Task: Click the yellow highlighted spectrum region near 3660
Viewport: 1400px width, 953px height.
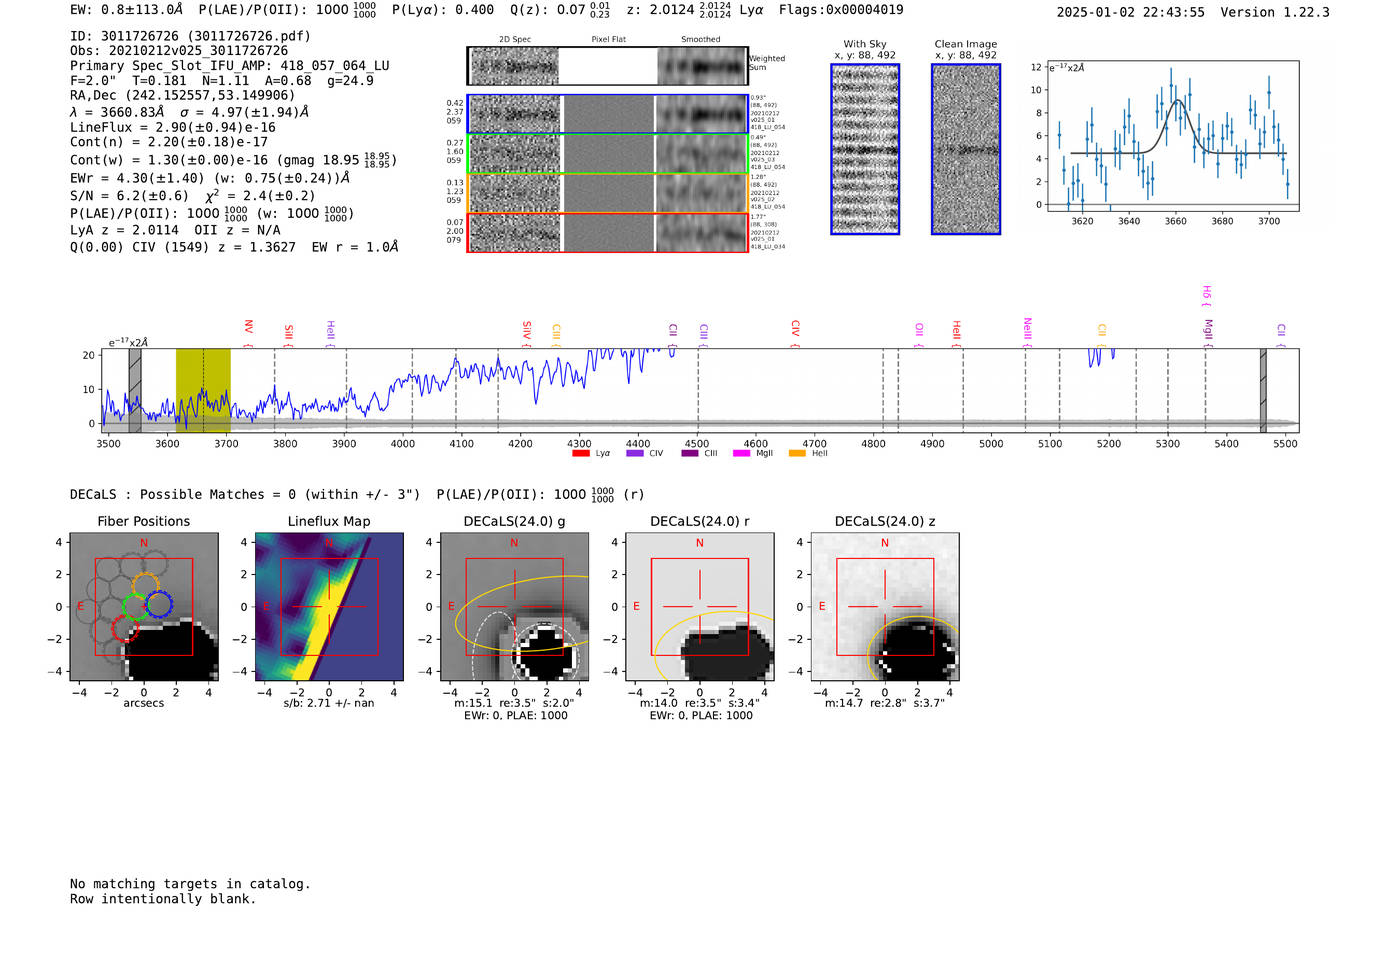Action: pyautogui.click(x=203, y=390)
